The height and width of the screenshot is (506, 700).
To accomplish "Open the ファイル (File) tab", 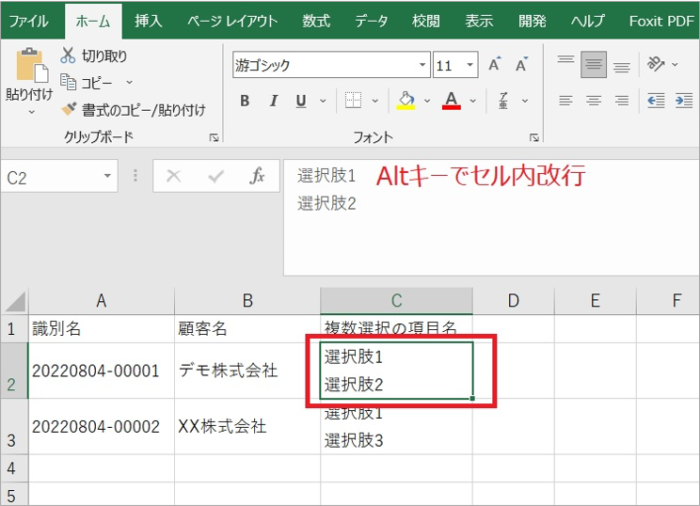I will click(29, 21).
